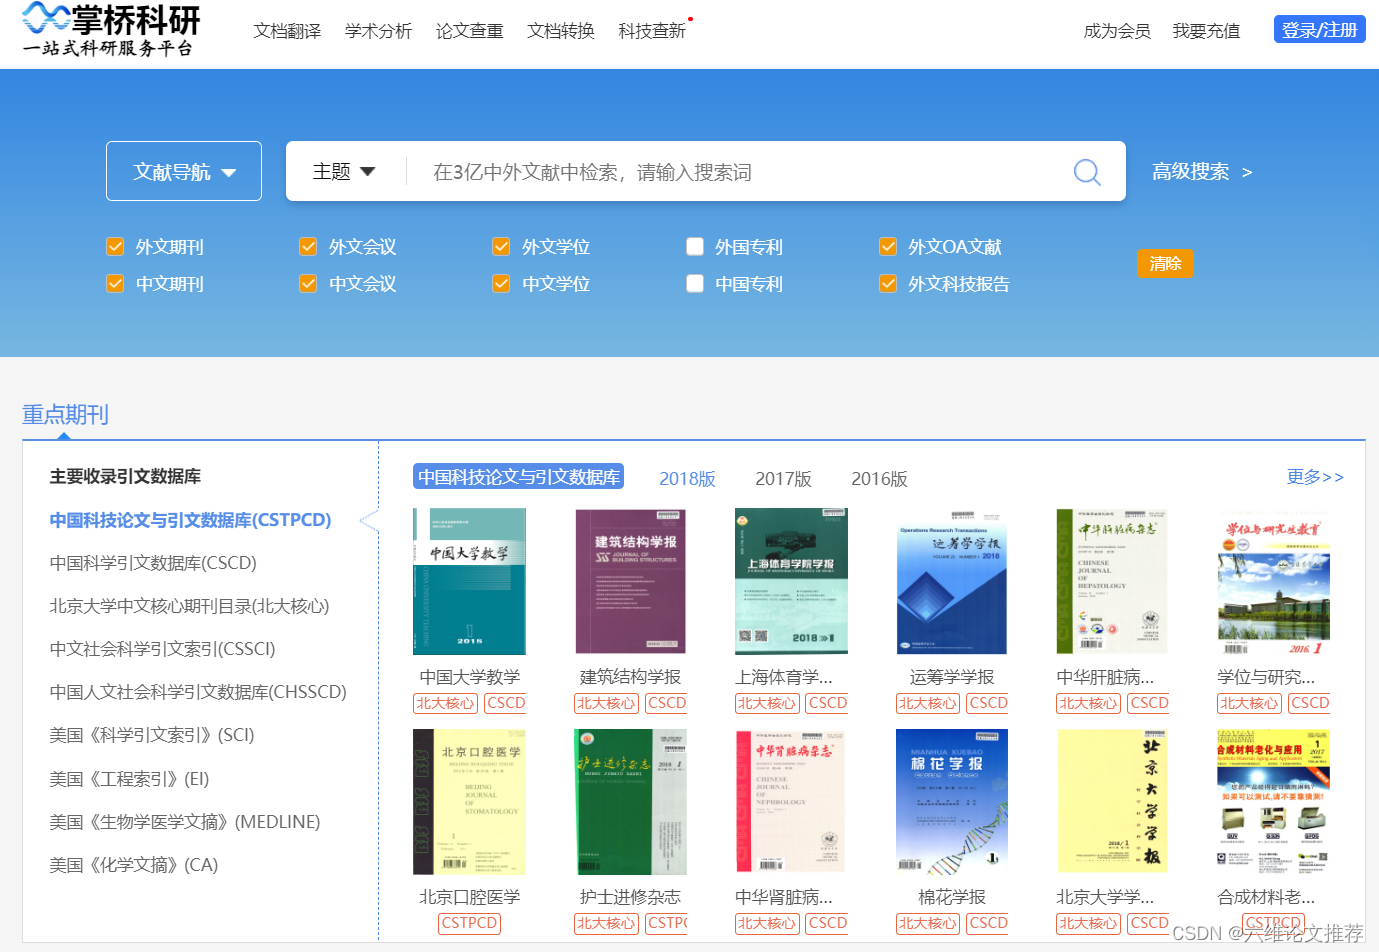Screen dimensions: 1379x952
Task: Select 中国科学引文数据库(CSCD) in sidebar
Action: coord(153,563)
